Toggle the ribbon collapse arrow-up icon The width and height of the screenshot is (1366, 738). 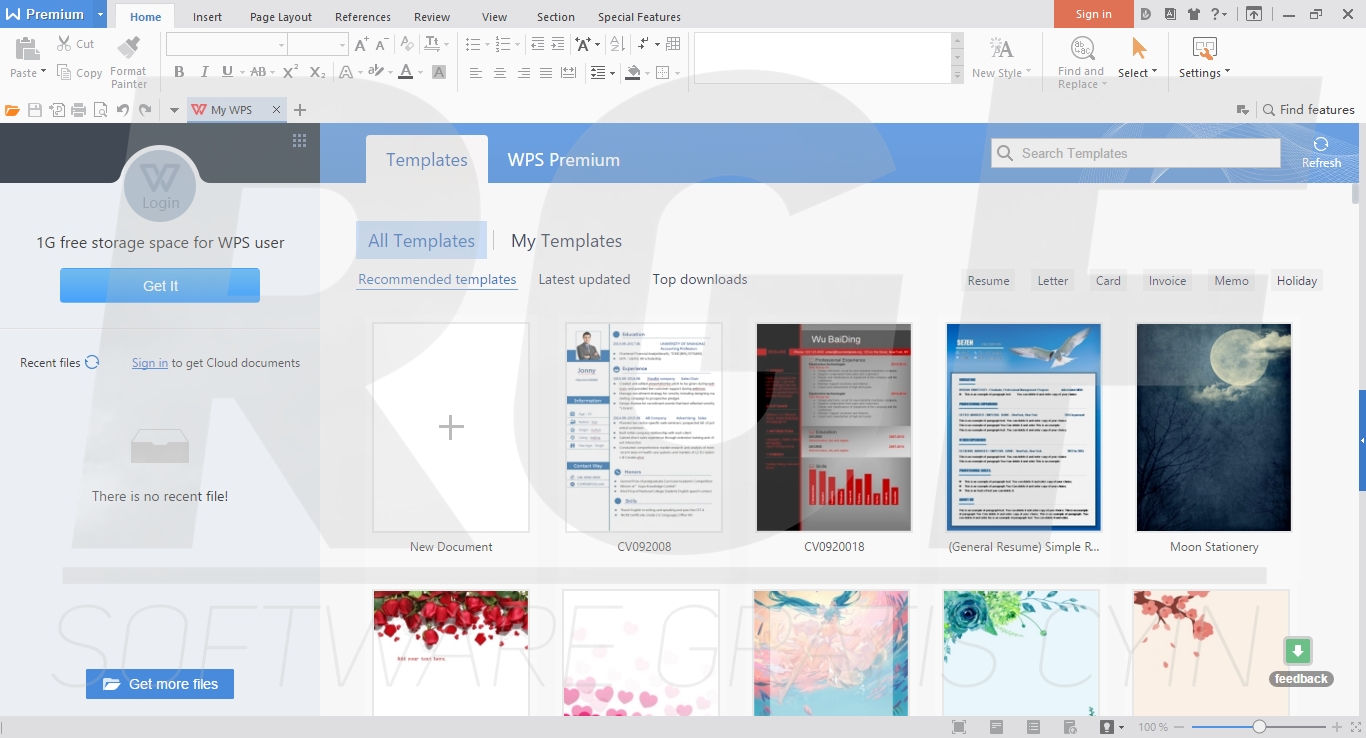[x=1253, y=14]
